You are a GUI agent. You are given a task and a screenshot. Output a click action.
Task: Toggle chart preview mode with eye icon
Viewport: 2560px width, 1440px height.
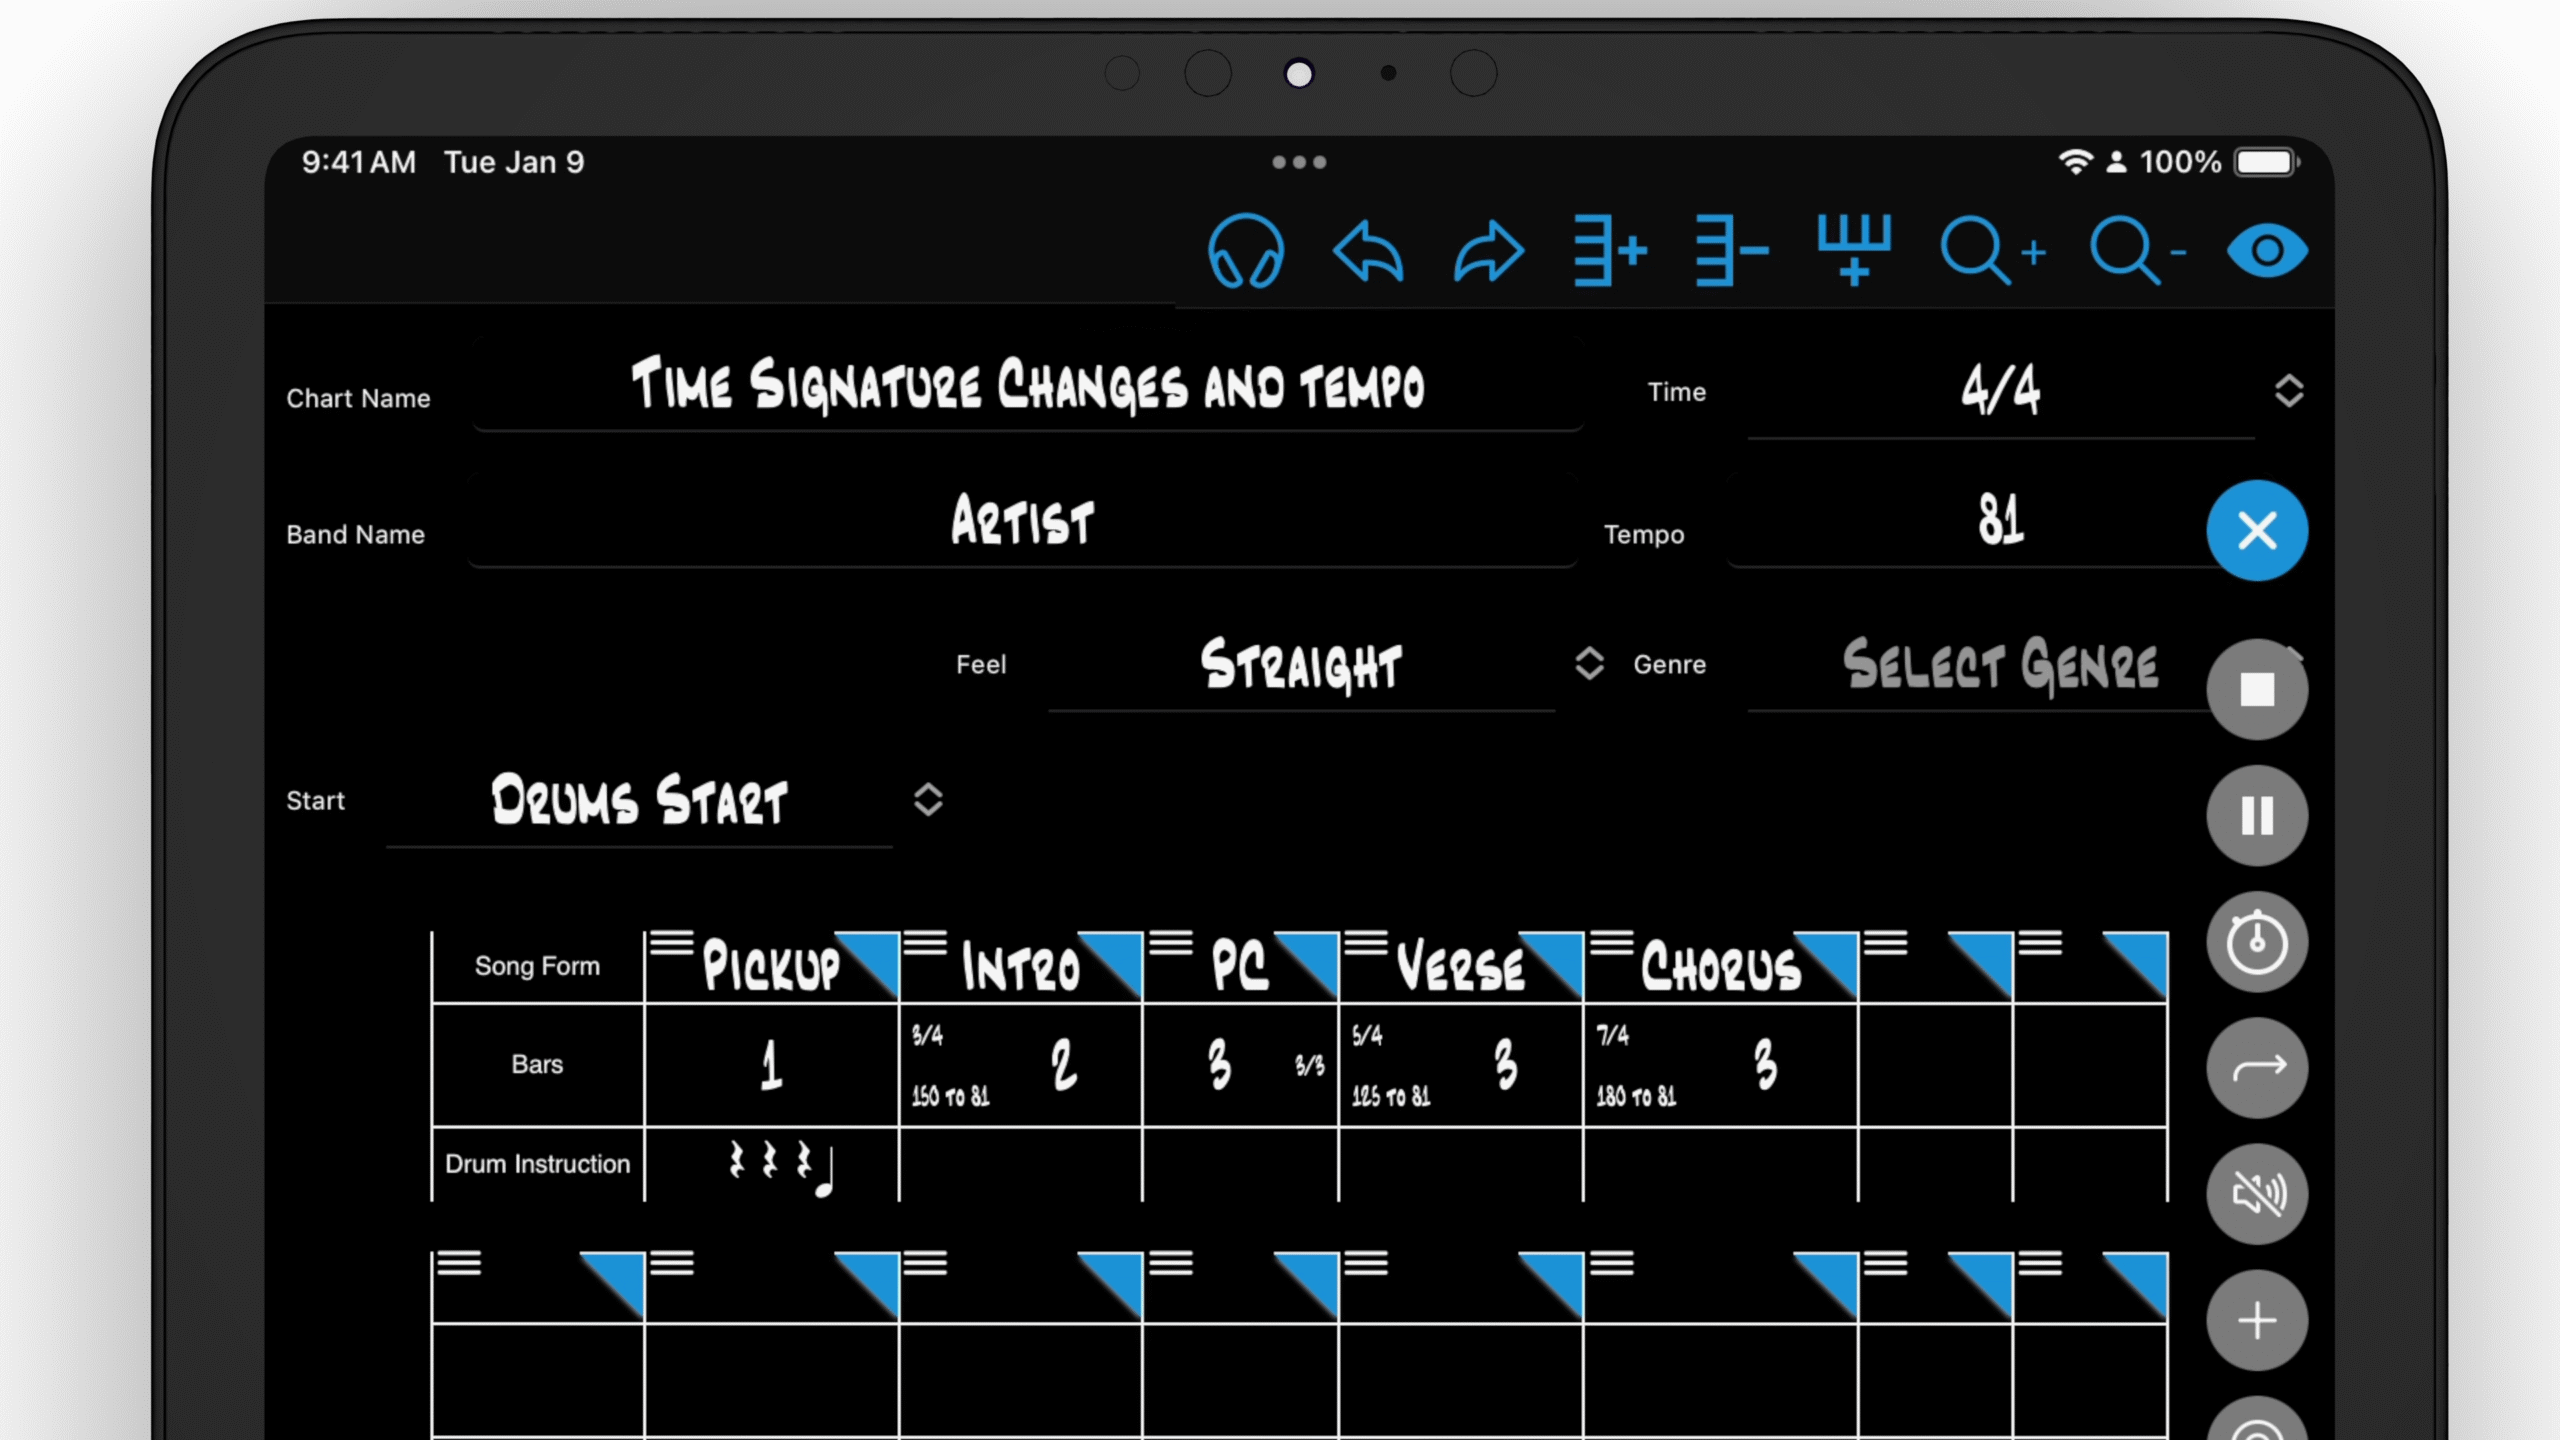click(x=2266, y=251)
